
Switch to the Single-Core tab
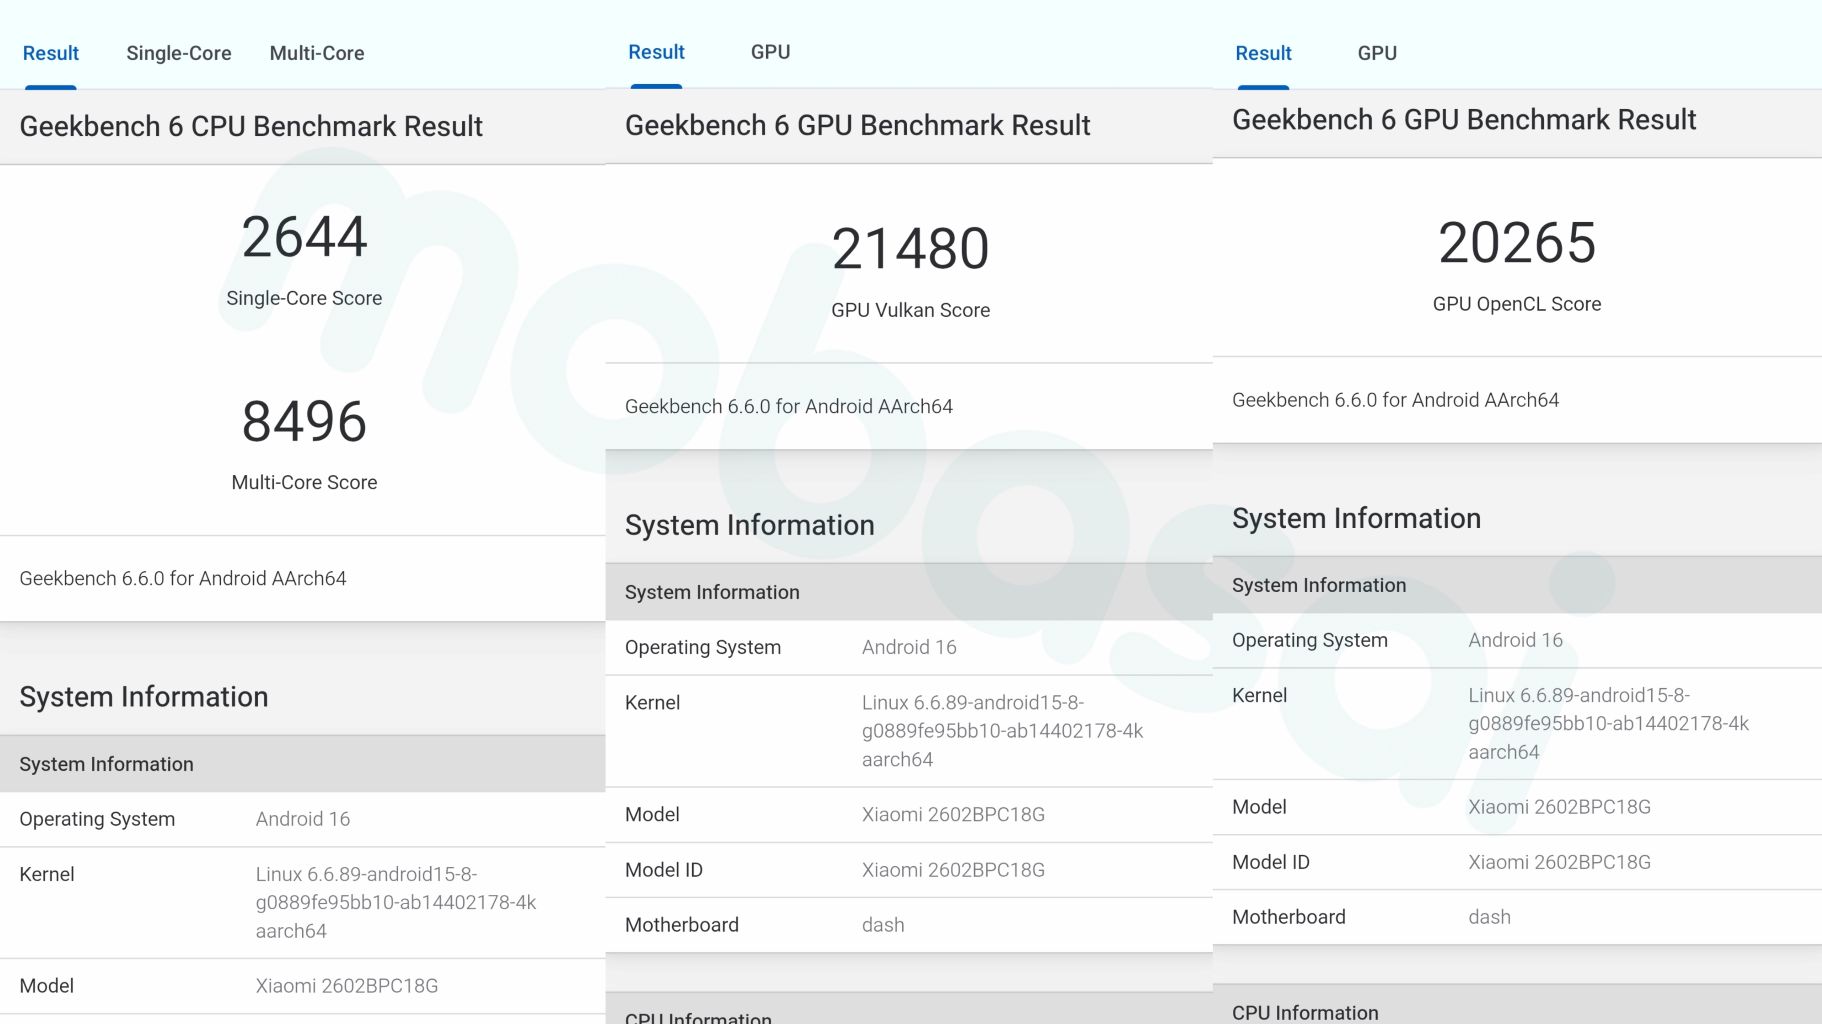tap(178, 53)
